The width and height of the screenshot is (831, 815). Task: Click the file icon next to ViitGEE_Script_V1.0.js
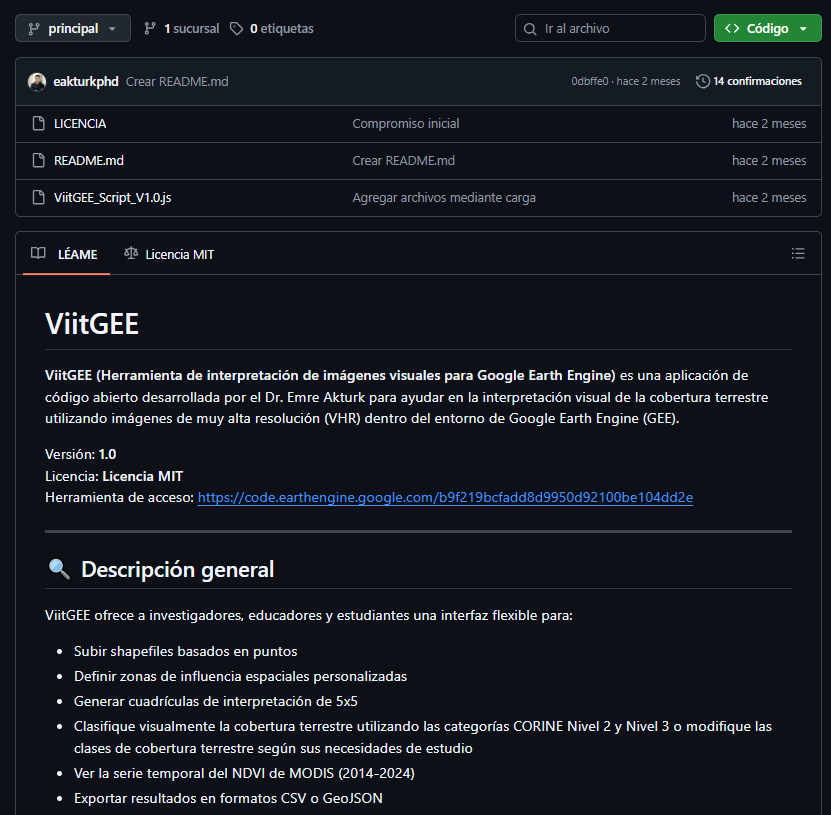39,198
